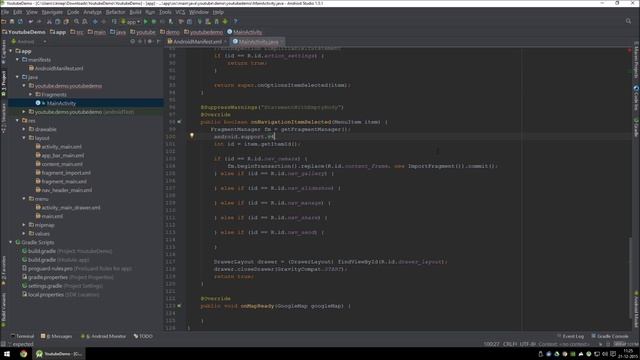
Task: Expand the Fragments package node
Action: coord(31,94)
